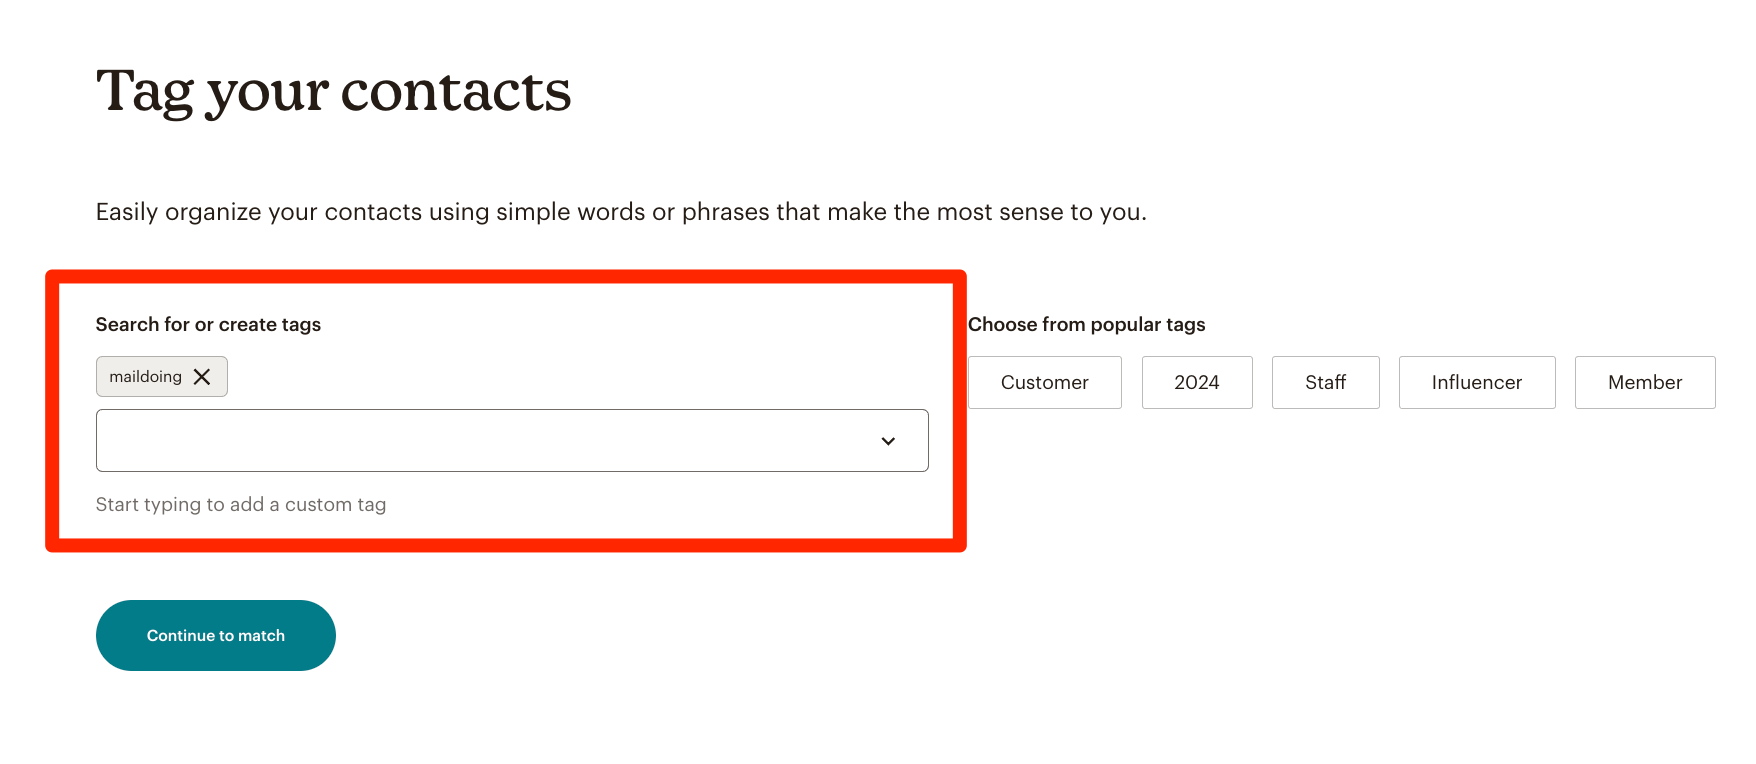Select the maildoing tag chip label
The image size is (1756, 764).
[146, 377]
